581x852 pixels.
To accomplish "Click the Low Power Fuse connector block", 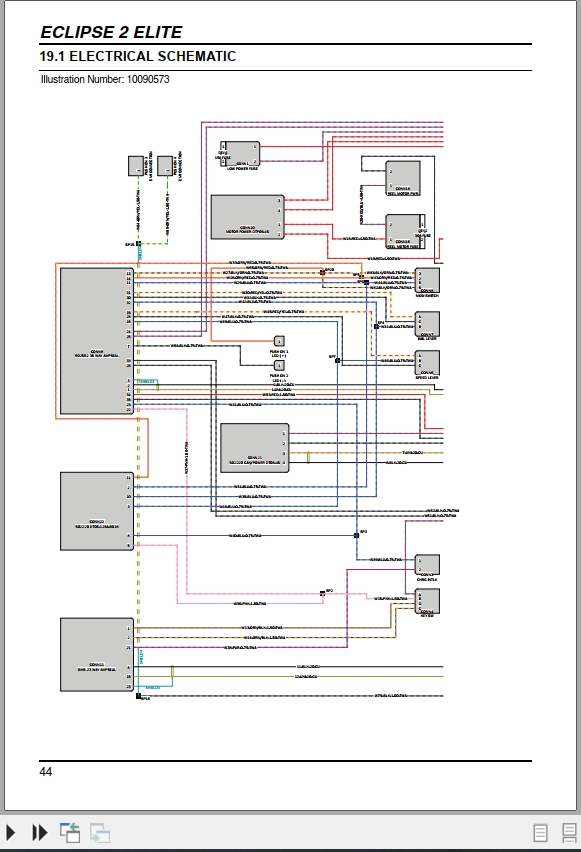I will click(x=240, y=154).
